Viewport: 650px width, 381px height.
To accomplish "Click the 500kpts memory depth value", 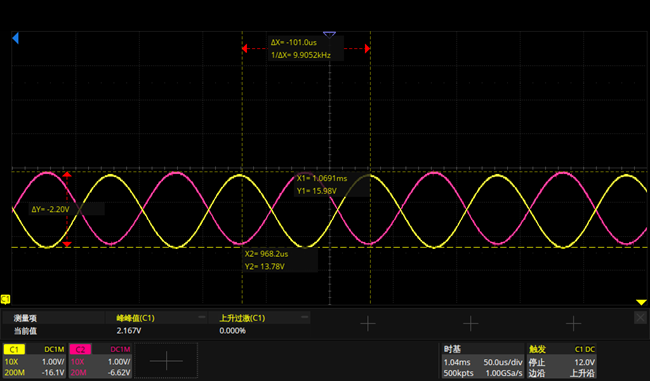I will 458,373.
